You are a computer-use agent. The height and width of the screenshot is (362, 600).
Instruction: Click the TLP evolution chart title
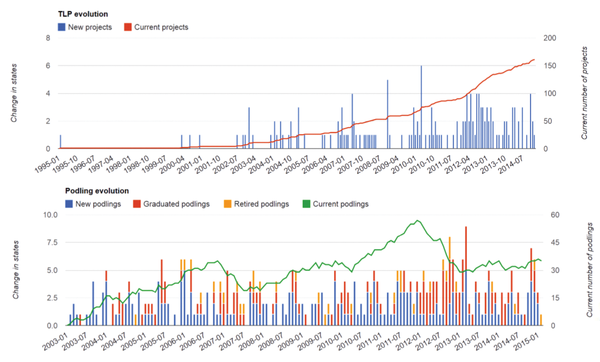pos(83,14)
